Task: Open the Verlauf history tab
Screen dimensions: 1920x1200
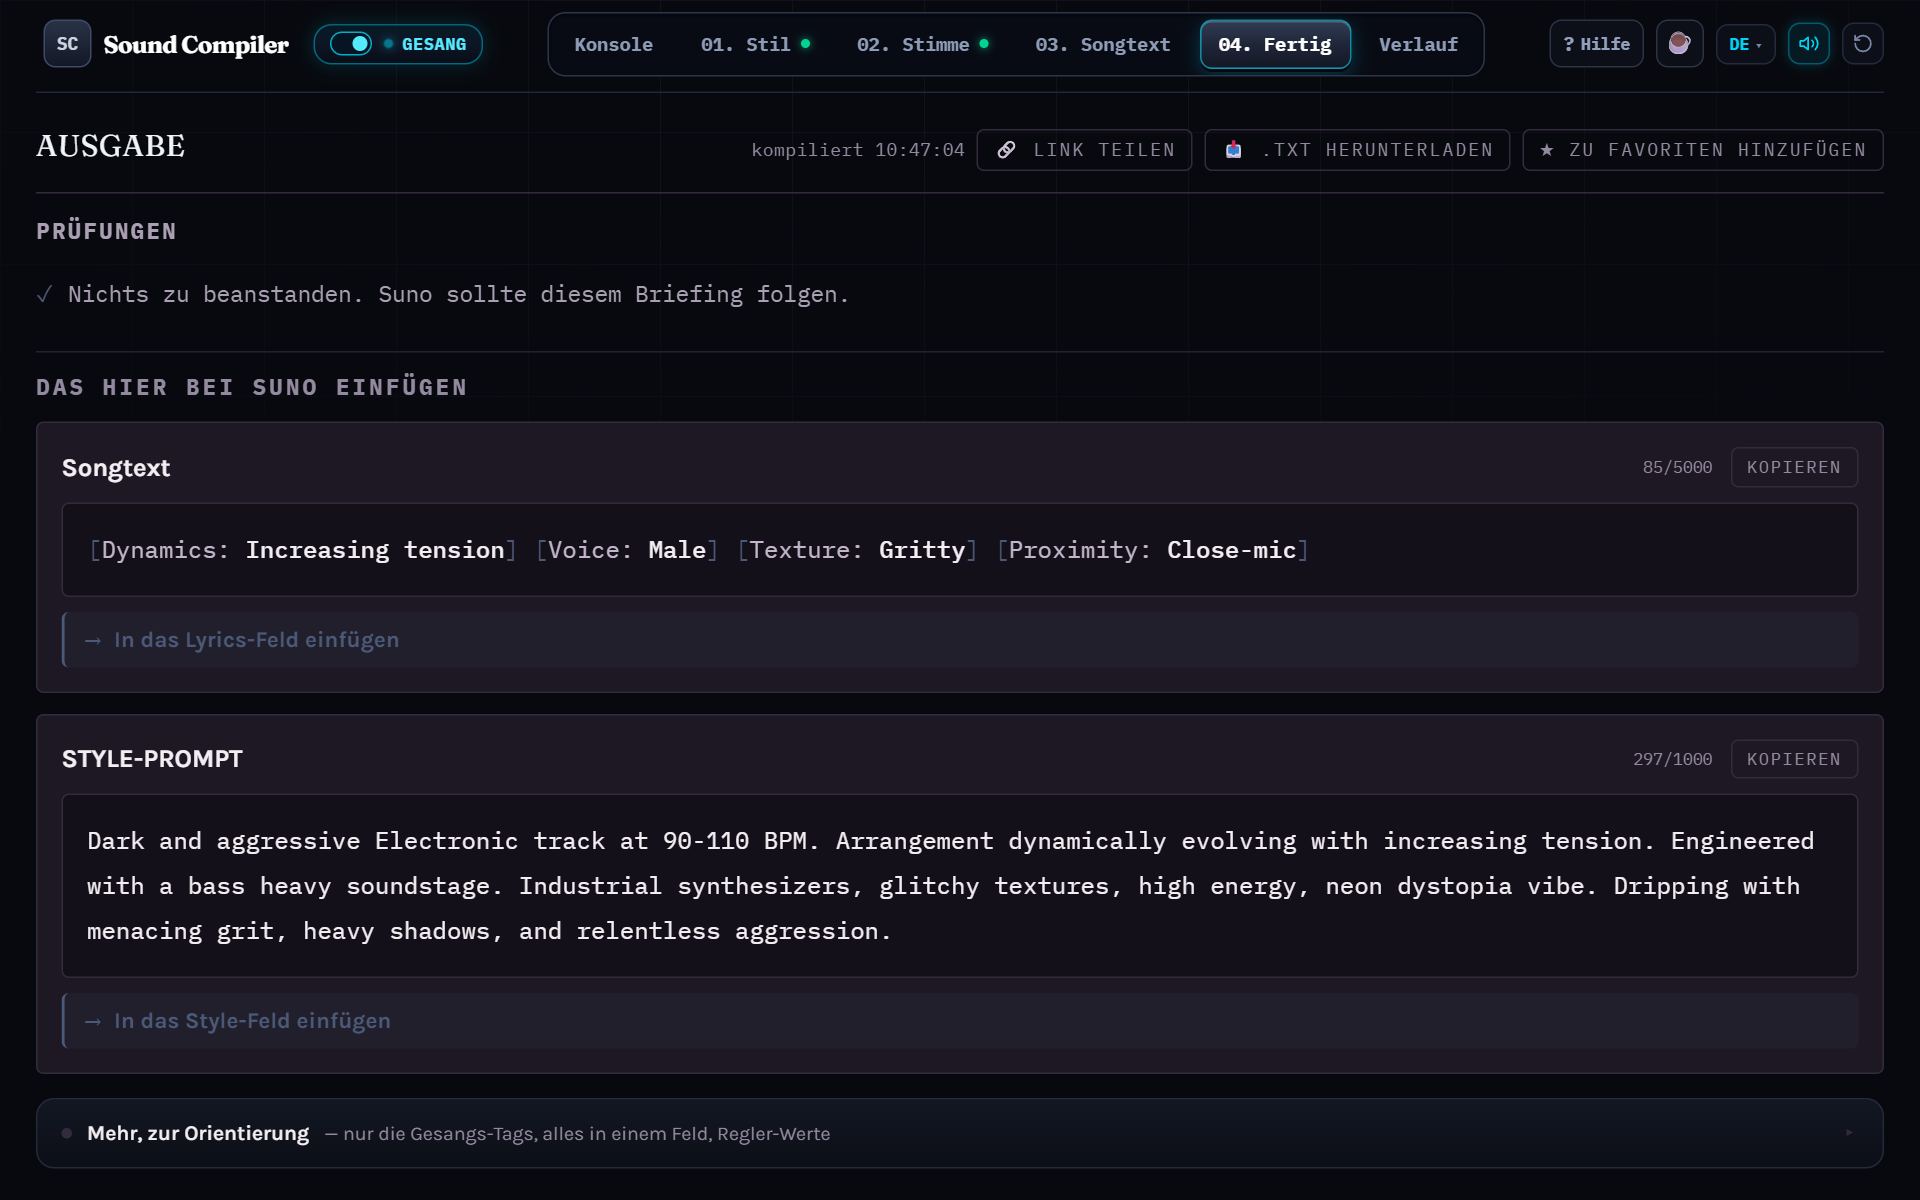Action: coord(1418,44)
